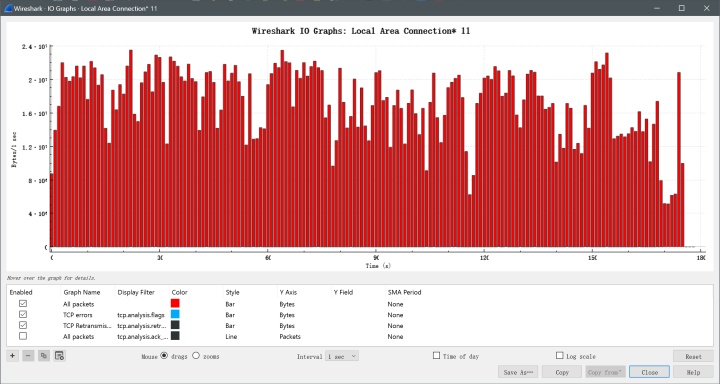This screenshot has height=384, width=720.
Task: Click Bar style cell of TCP errors row
Action: click(x=230, y=315)
